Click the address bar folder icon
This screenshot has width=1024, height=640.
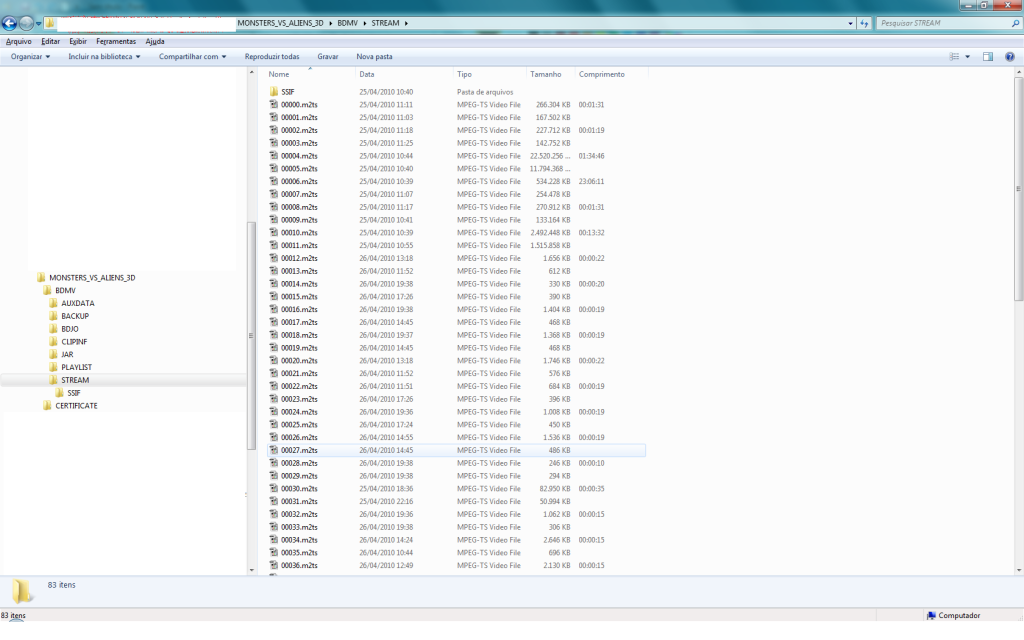coord(50,24)
